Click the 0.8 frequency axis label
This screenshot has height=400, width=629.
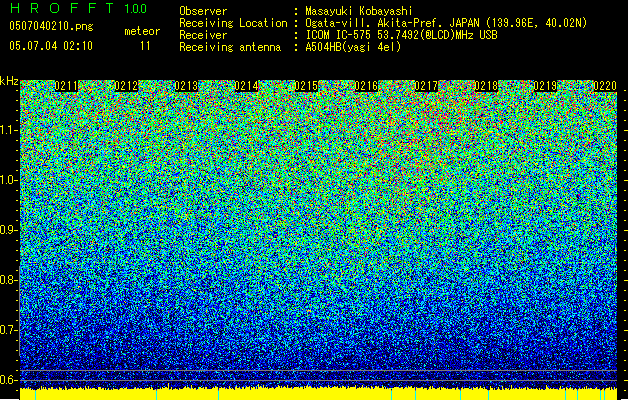pyautogui.click(x=8, y=280)
